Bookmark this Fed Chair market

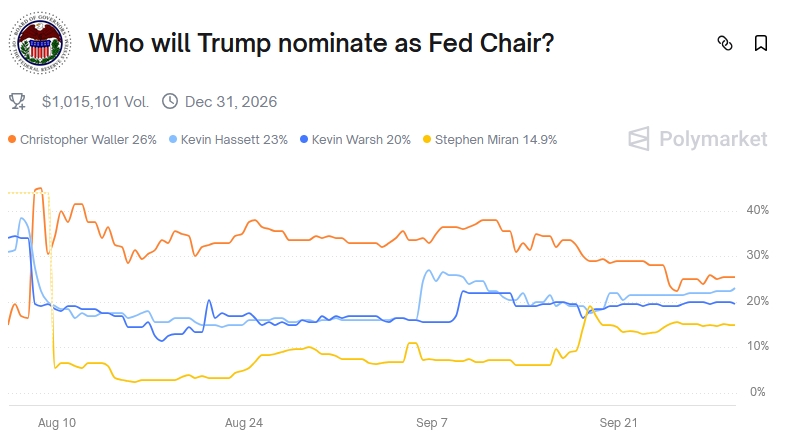(x=761, y=43)
